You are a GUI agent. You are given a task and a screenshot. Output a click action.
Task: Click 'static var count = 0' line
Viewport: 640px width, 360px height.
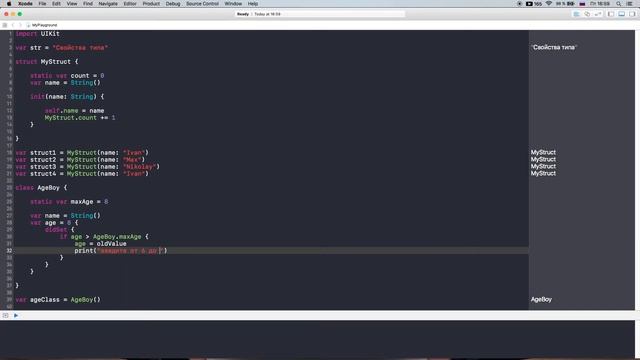coord(67,76)
